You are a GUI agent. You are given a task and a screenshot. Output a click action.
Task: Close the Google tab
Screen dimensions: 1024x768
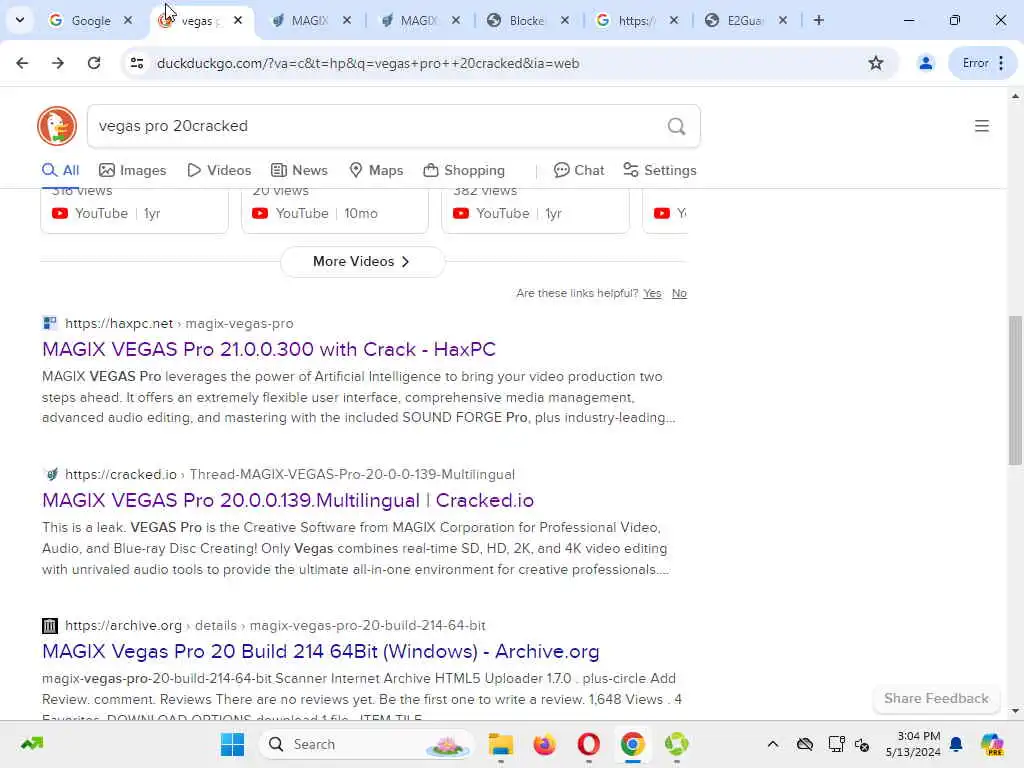pyautogui.click(x=128, y=20)
